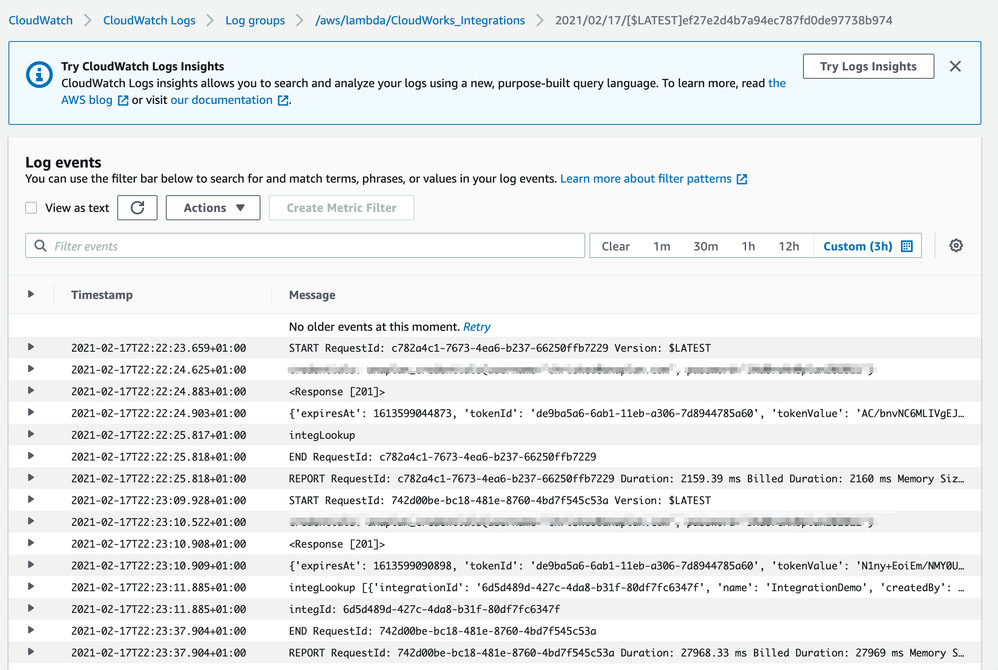Screen dimensions: 998x670
Task: Click the REPORT message with Duration 2159.39 ms
Action: (x=626, y=478)
